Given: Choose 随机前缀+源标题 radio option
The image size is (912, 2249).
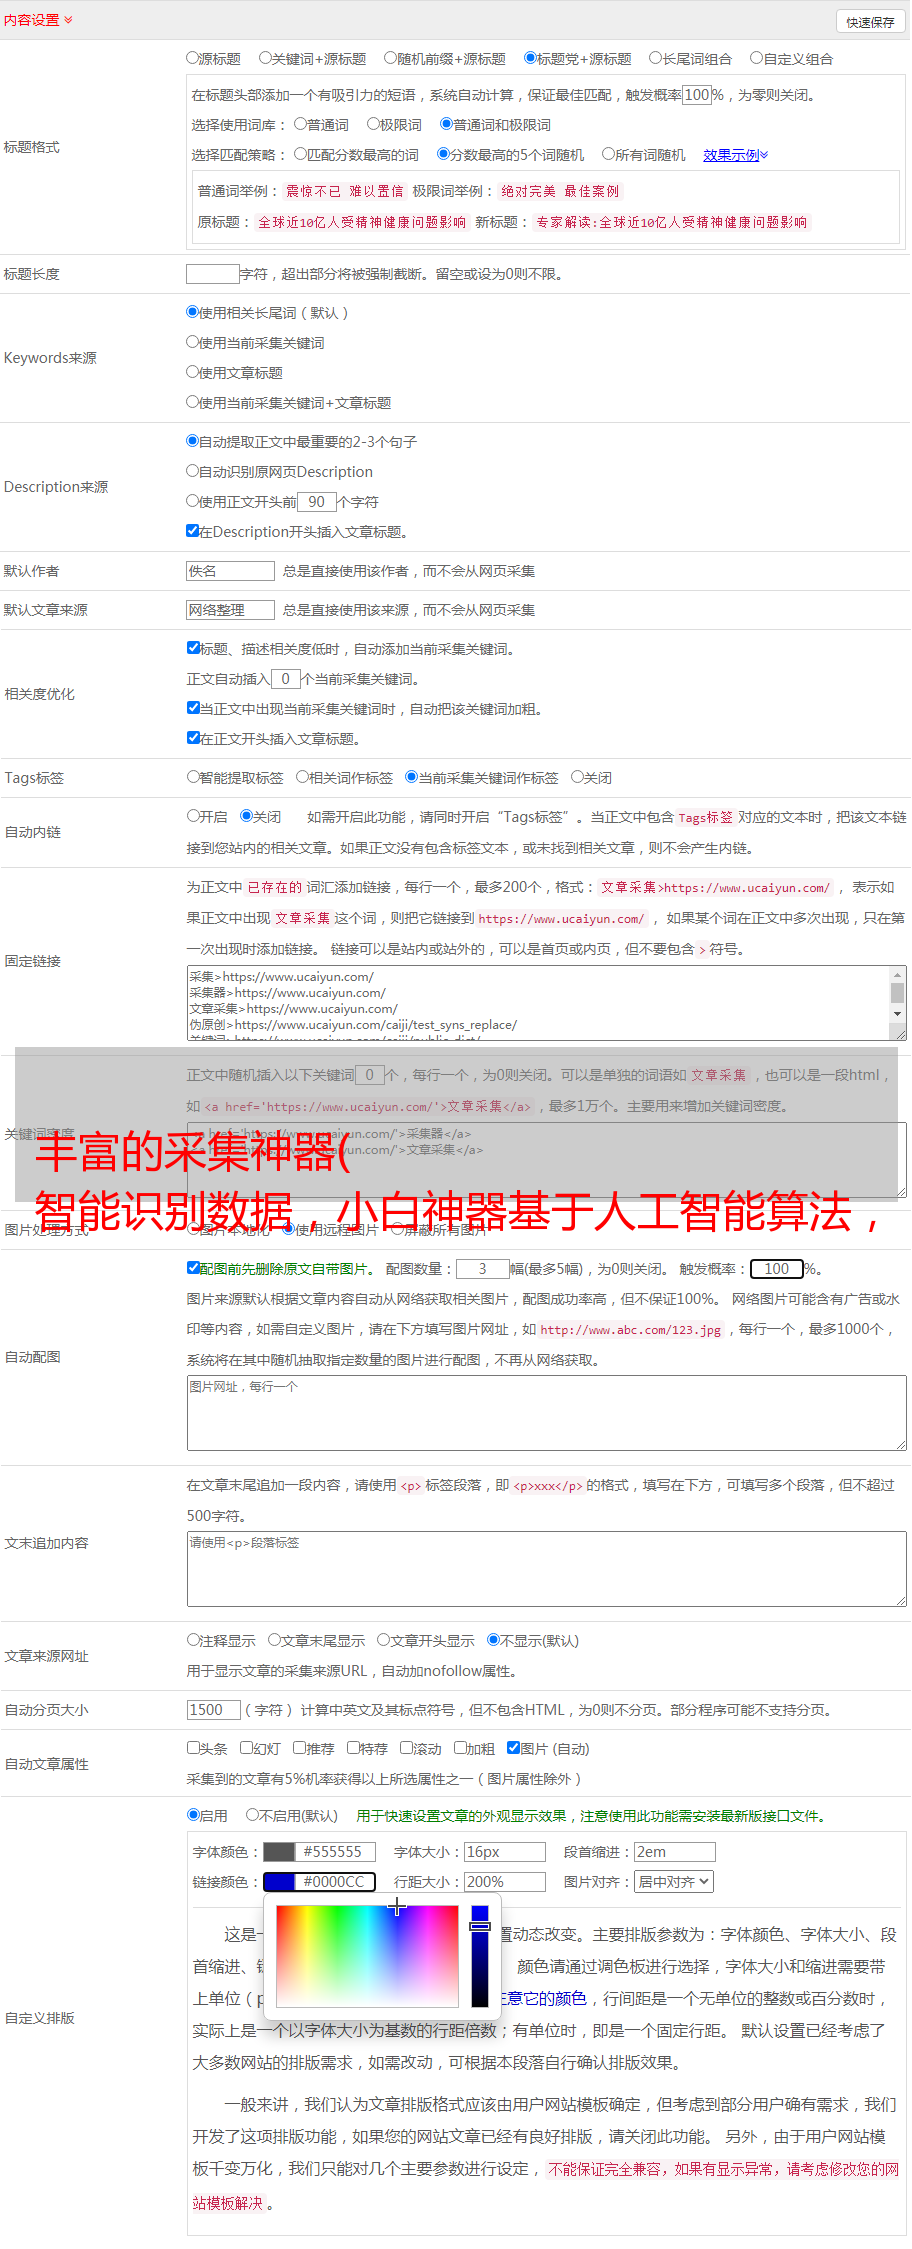Looking at the screenshot, I should 391,58.
